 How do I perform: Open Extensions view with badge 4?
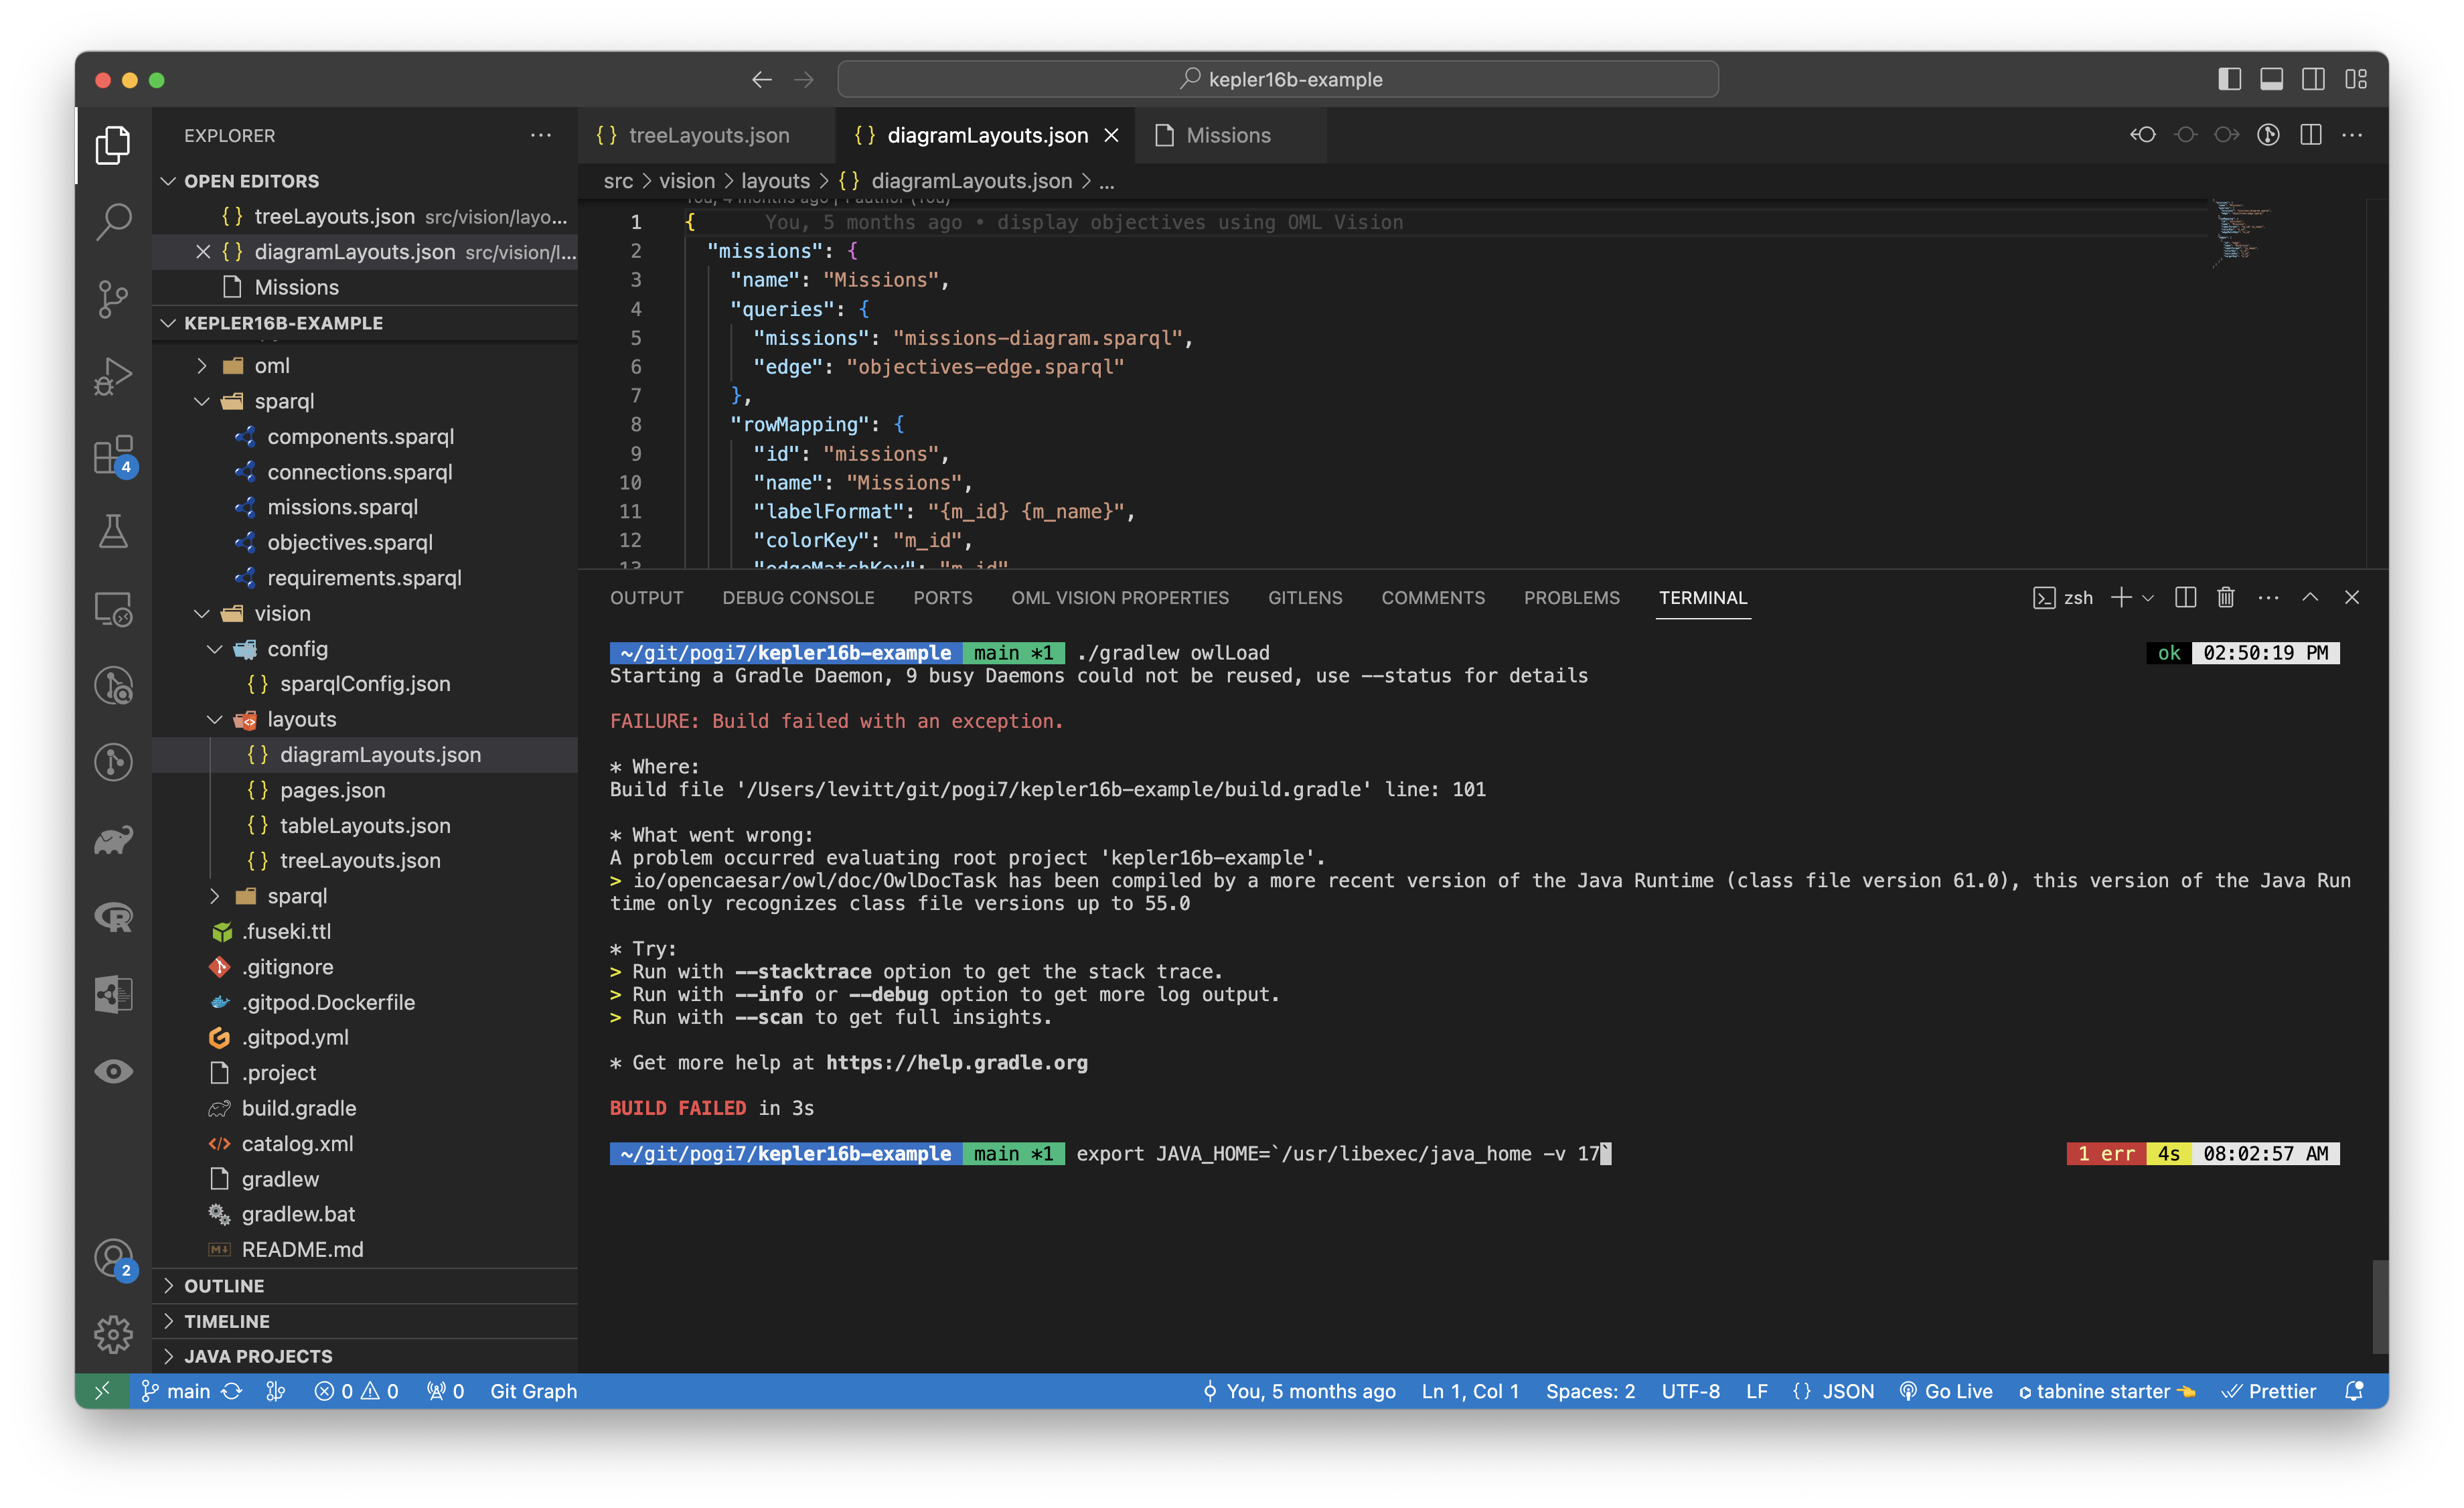click(113, 455)
